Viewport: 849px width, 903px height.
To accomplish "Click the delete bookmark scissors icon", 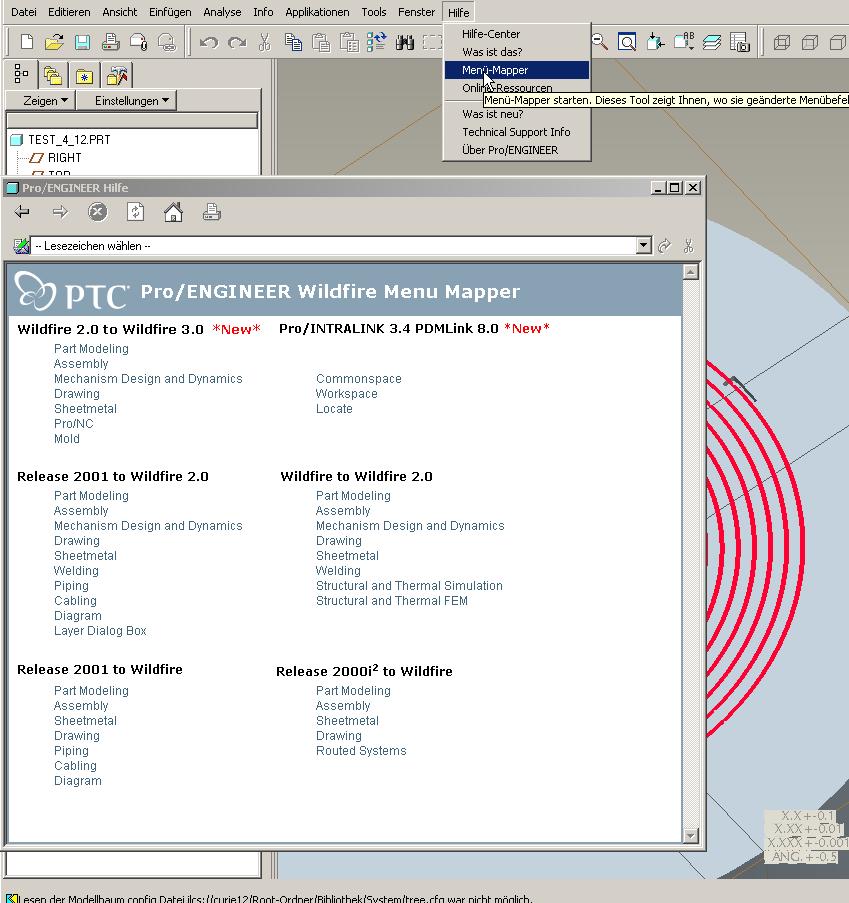I will tap(688, 246).
